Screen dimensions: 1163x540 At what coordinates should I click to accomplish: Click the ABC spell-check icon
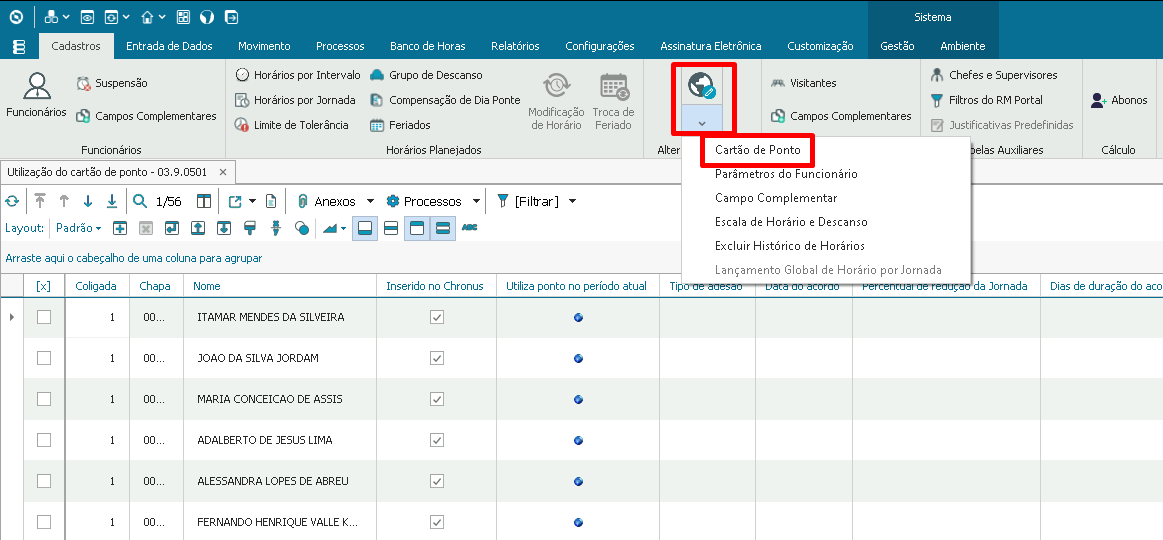point(470,228)
